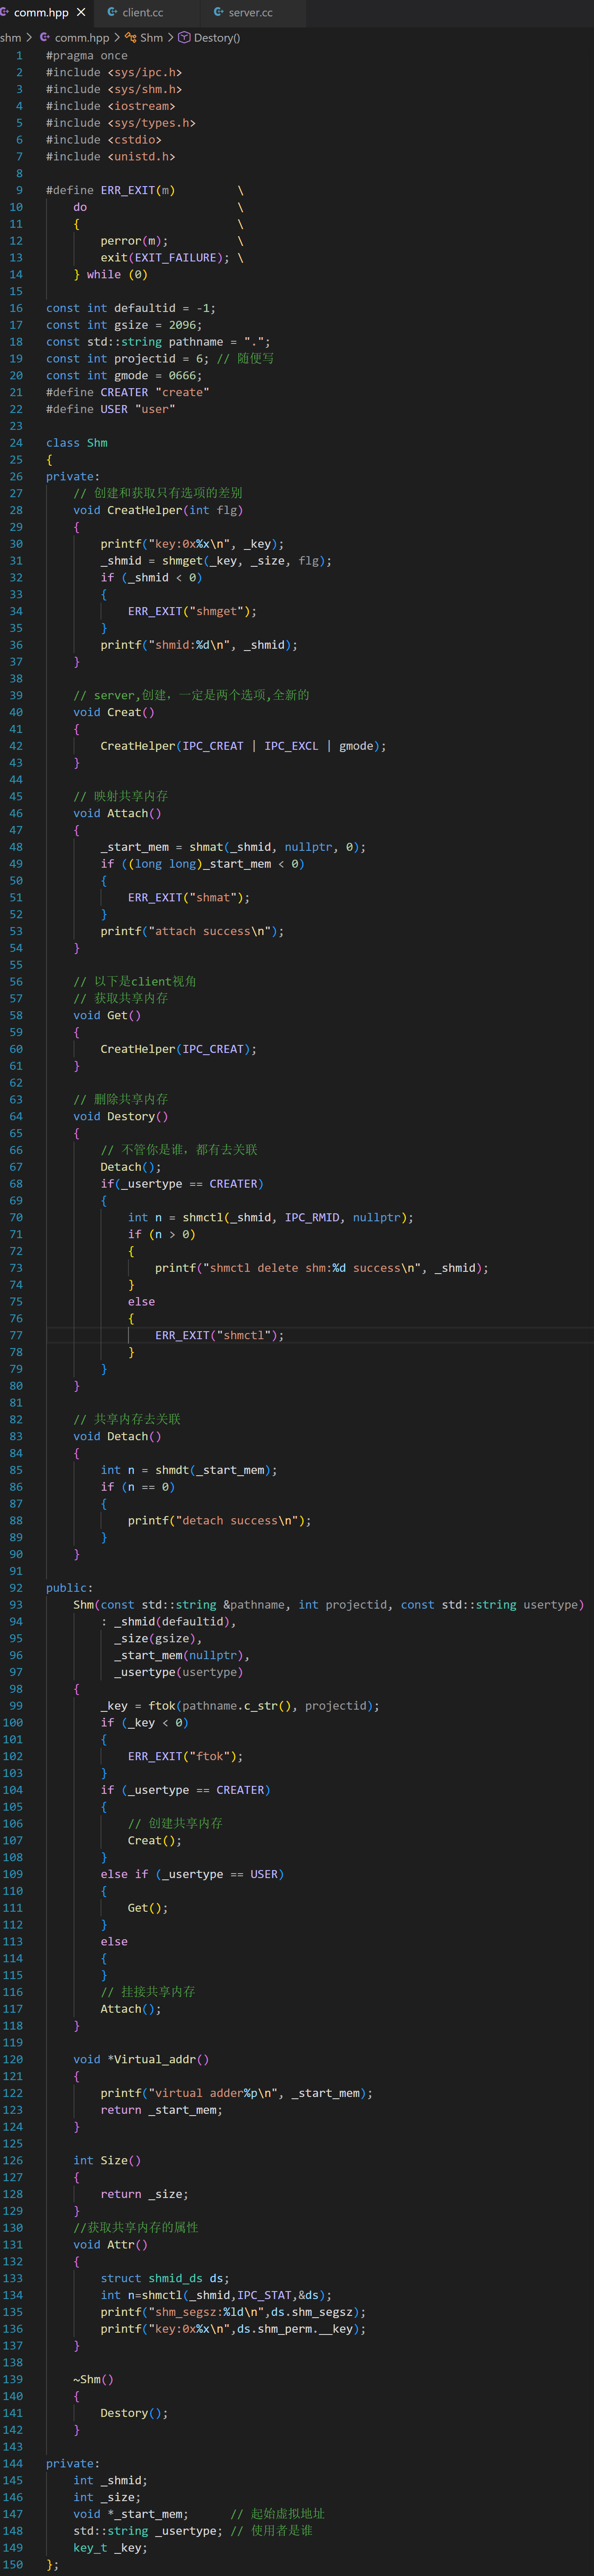Click the 'ERR_EXIT("shmat");' line
The image size is (594, 2576).
click(189, 897)
